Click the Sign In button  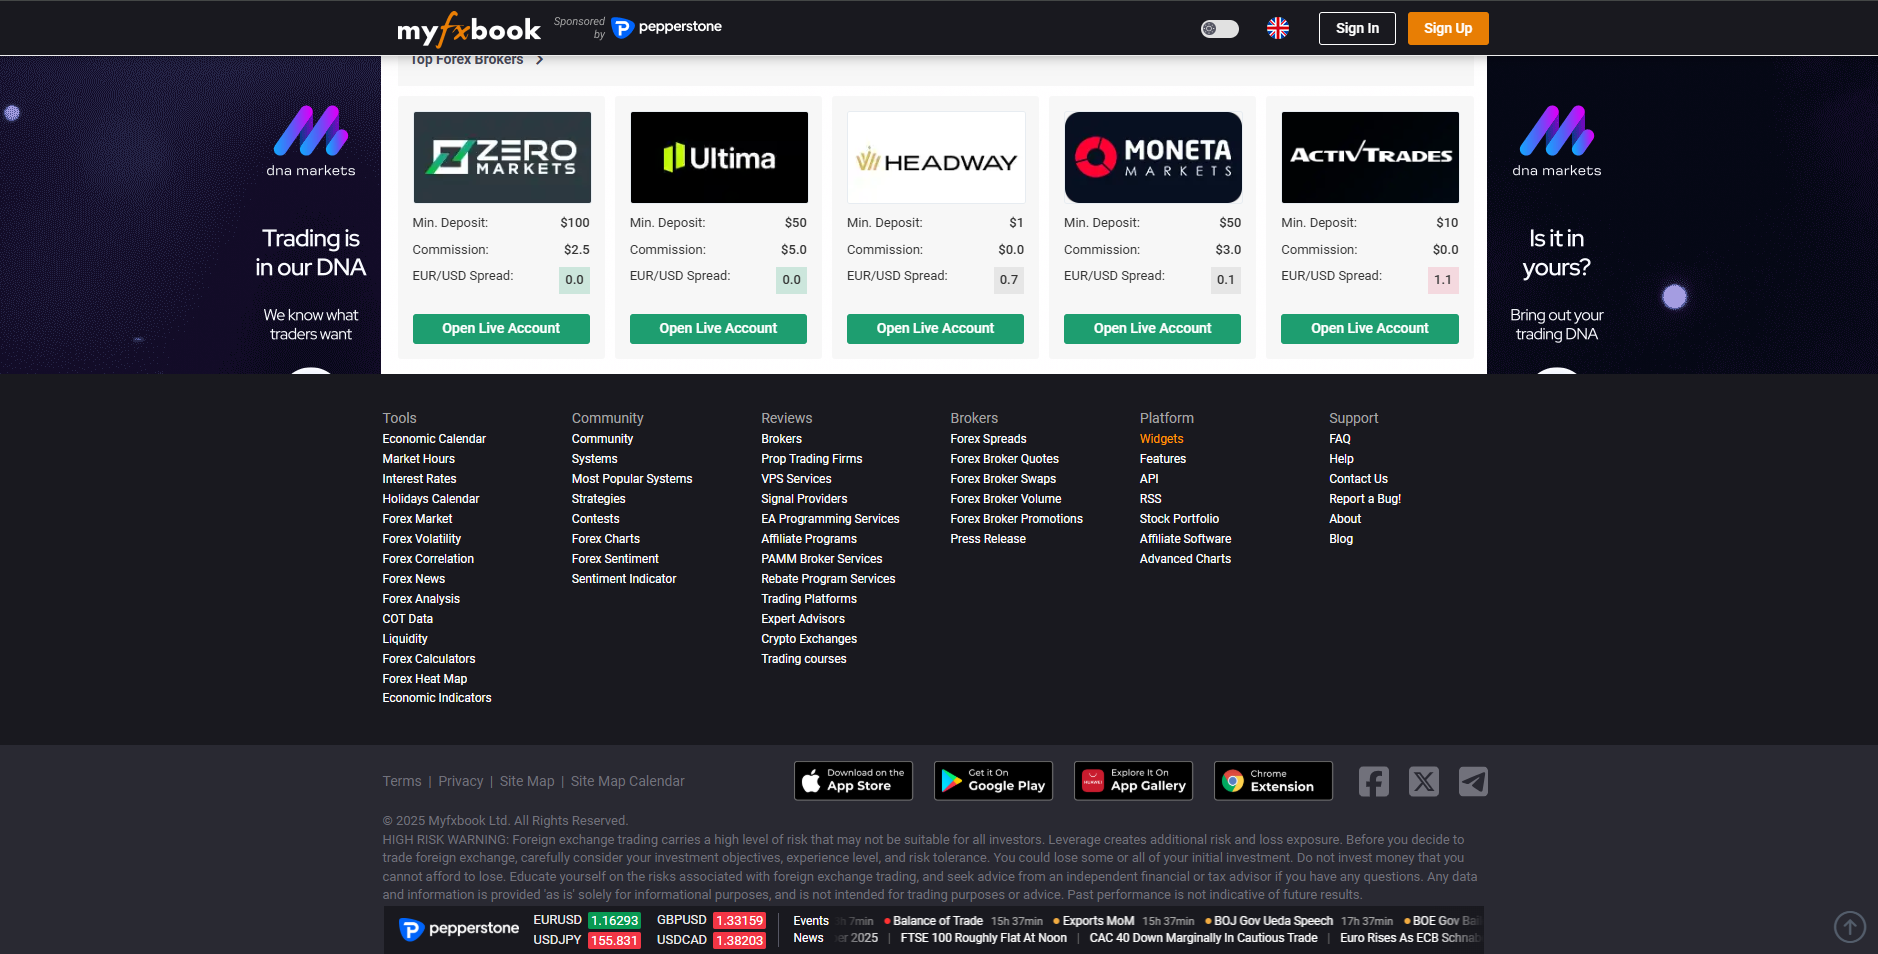coord(1356,29)
